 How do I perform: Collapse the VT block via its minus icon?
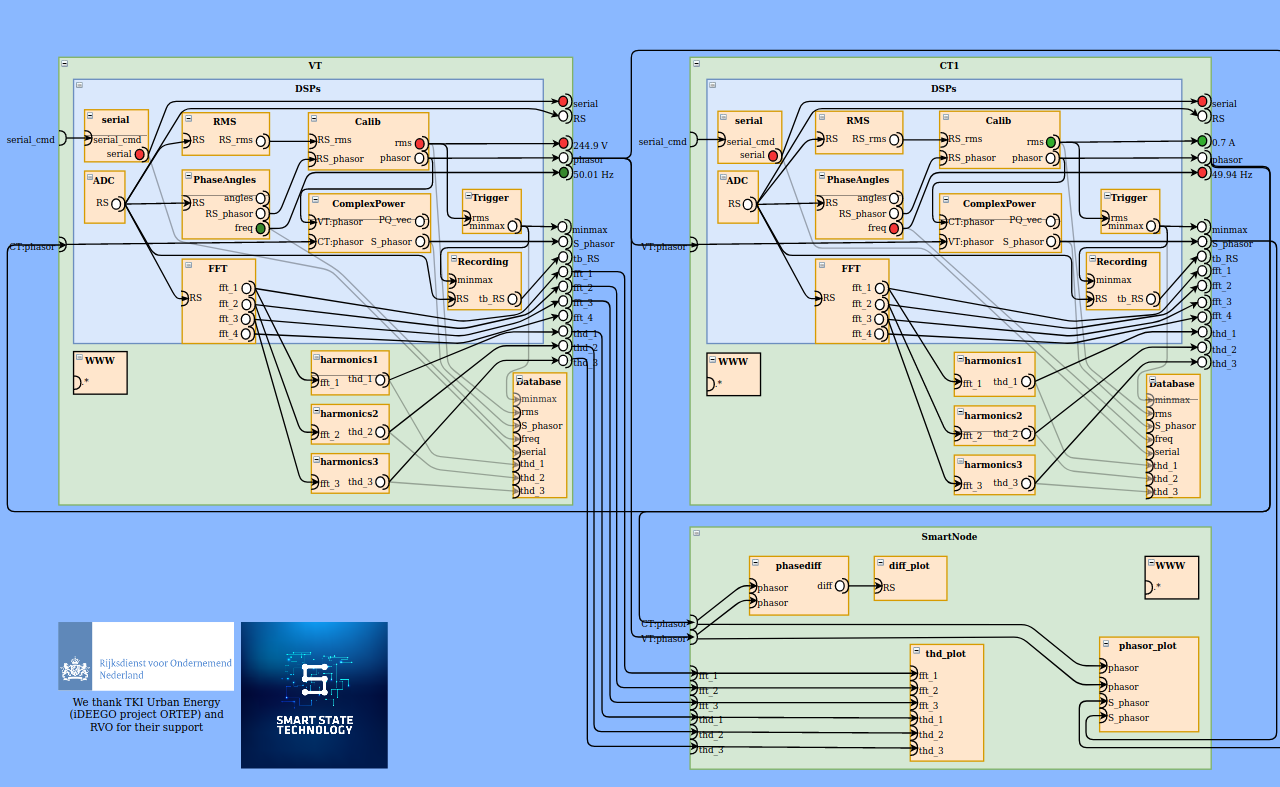(64, 63)
